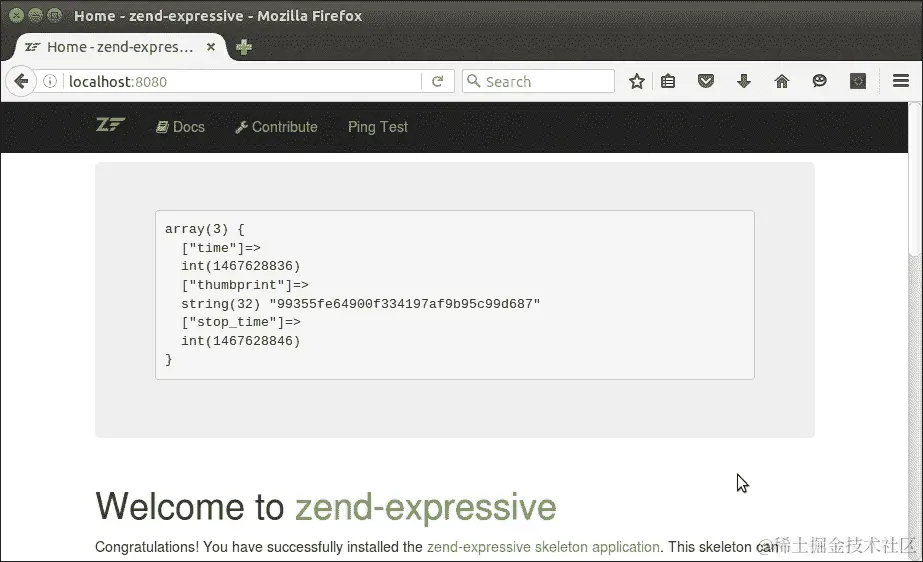This screenshot has height=562, width=923.
Task: Click the text array(3) {
Action: click(x=204, y=229)
